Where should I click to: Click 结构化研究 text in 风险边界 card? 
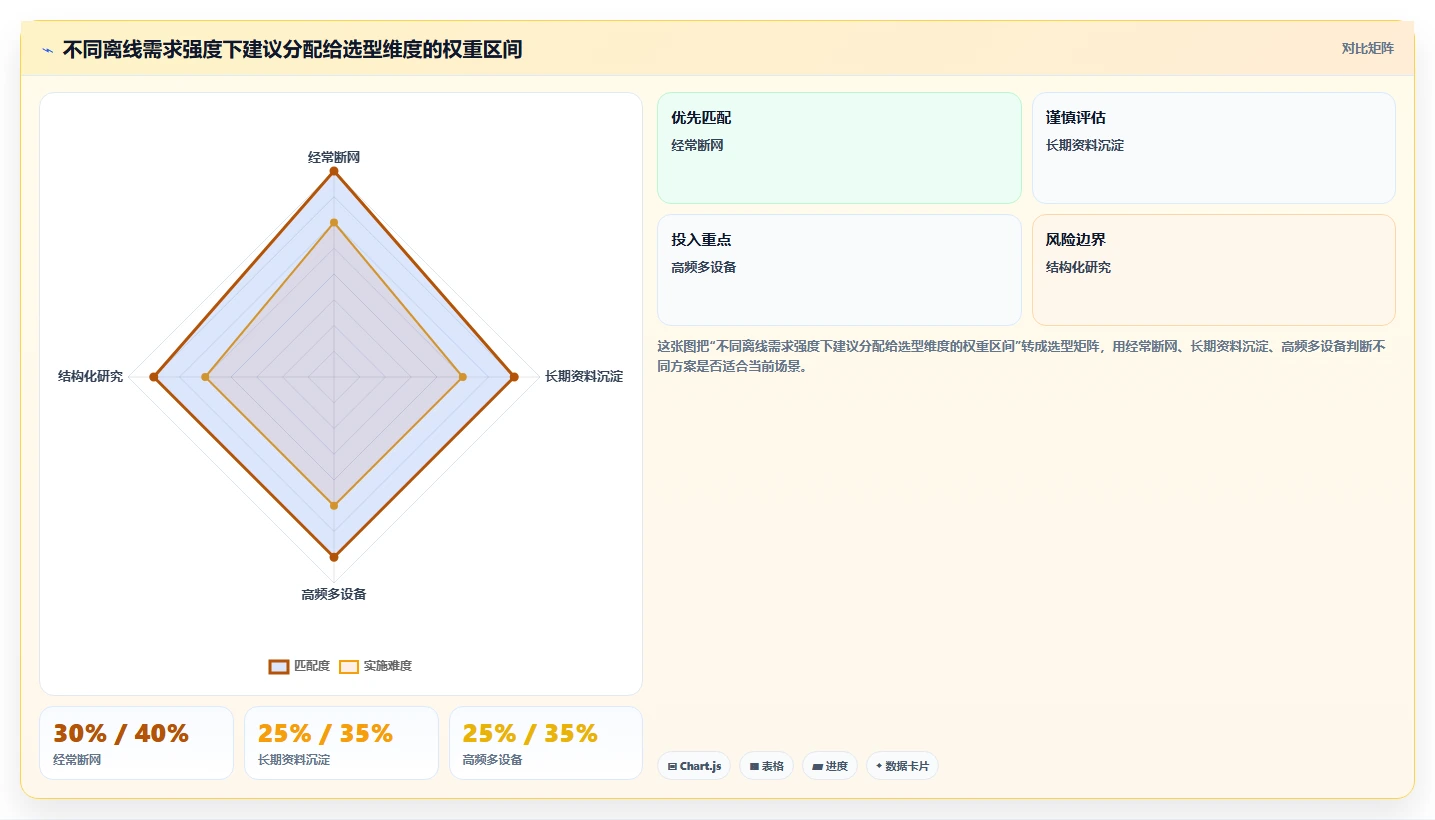[1078, 267]
